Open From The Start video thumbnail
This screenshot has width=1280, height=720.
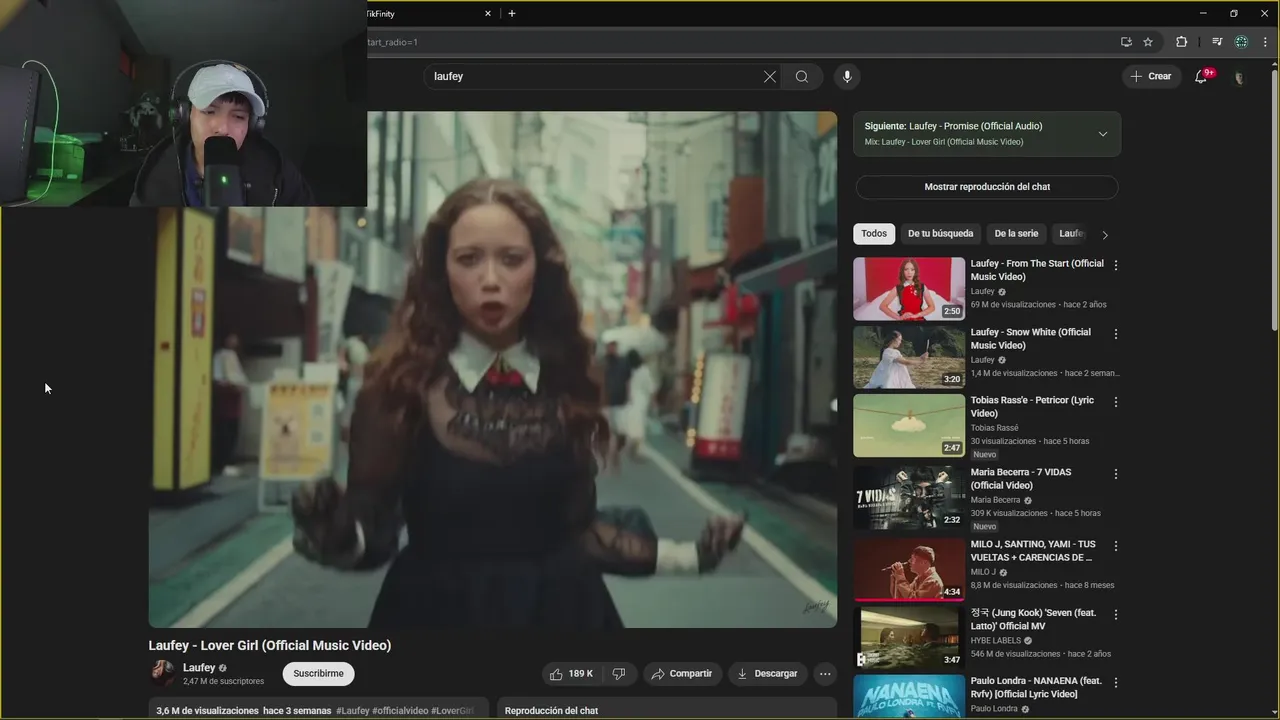click(909, 289)
